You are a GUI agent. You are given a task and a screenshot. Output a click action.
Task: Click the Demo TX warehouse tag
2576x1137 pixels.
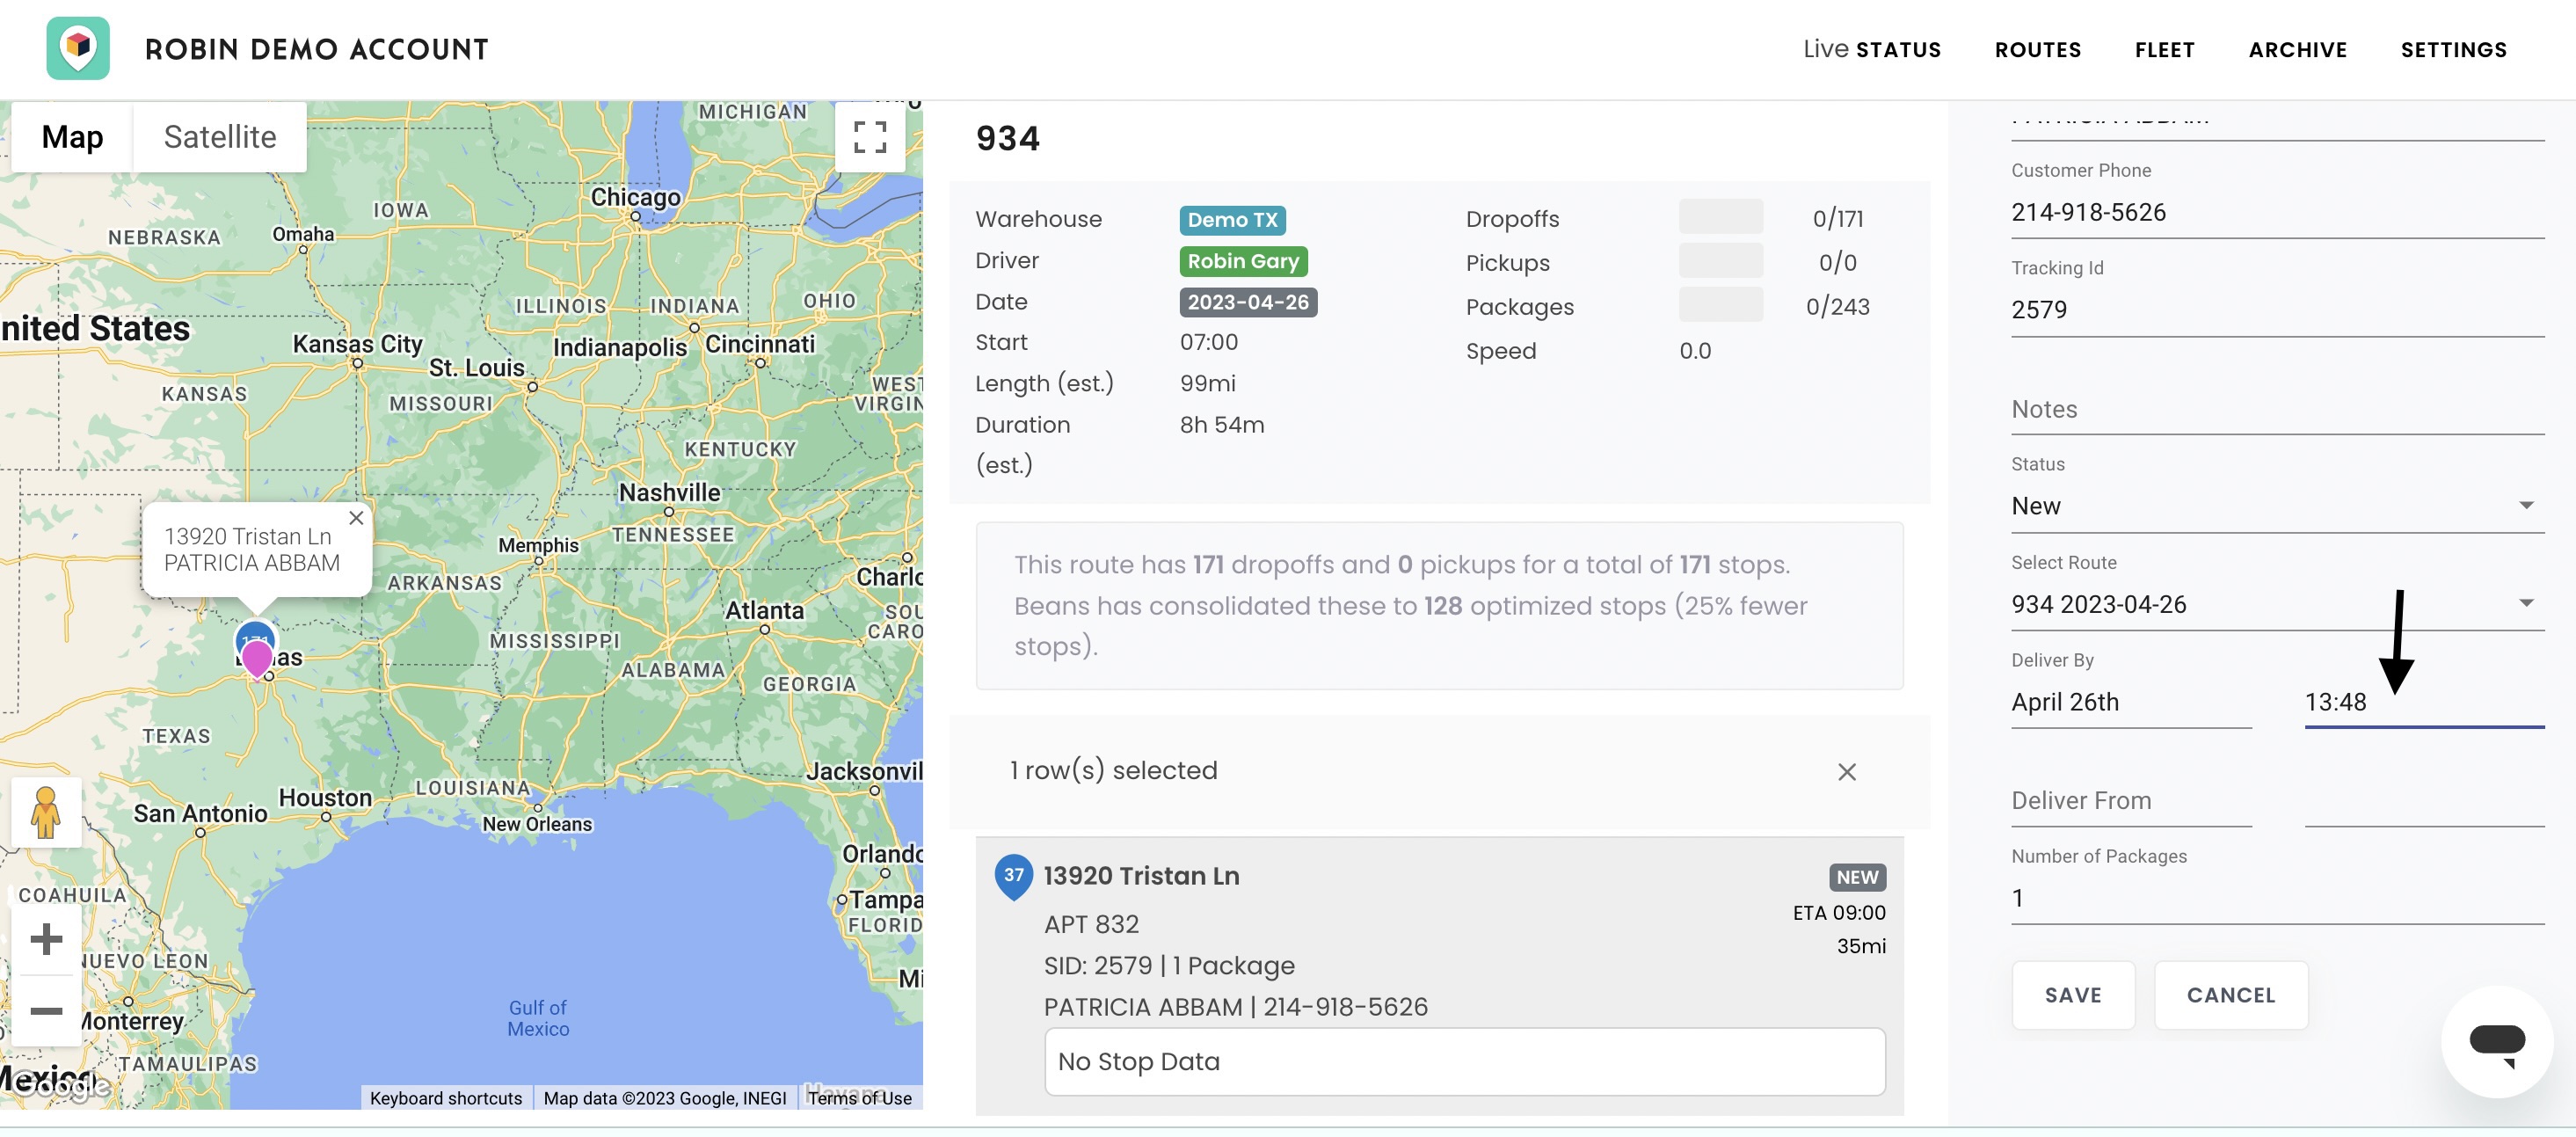point(1232,219)
